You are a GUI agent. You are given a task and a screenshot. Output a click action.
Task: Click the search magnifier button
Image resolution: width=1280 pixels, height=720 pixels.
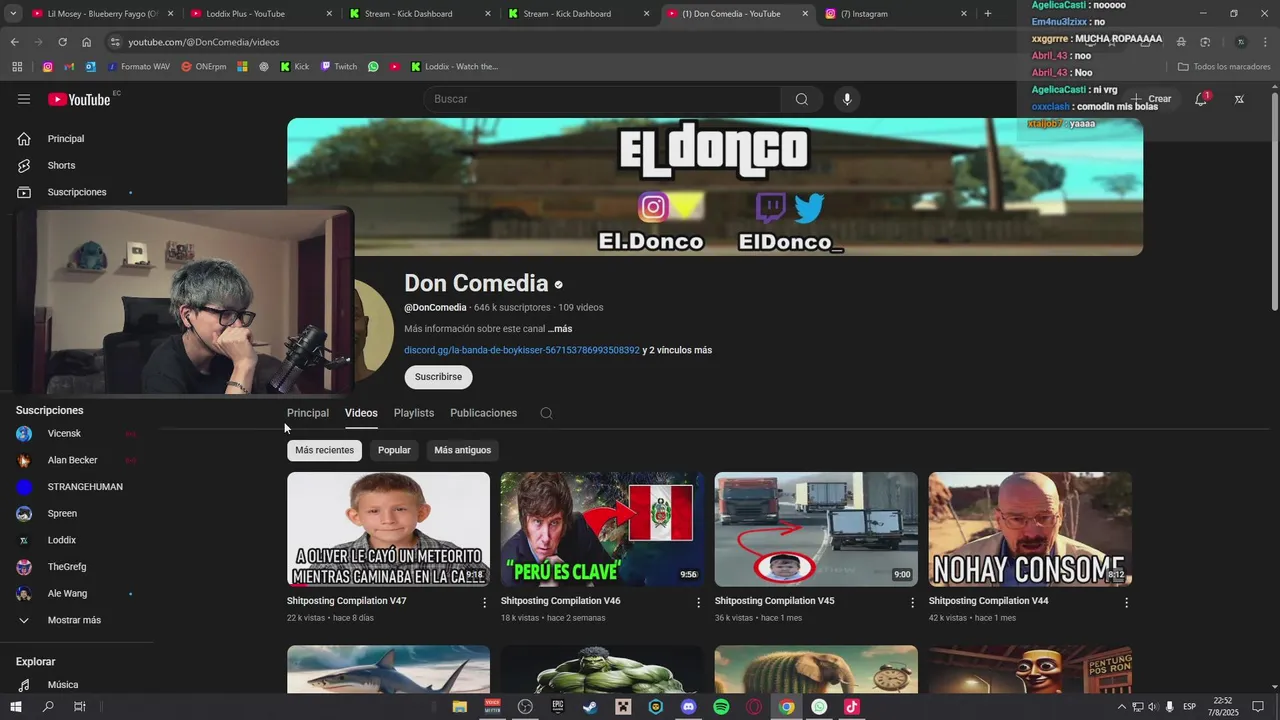802,99
